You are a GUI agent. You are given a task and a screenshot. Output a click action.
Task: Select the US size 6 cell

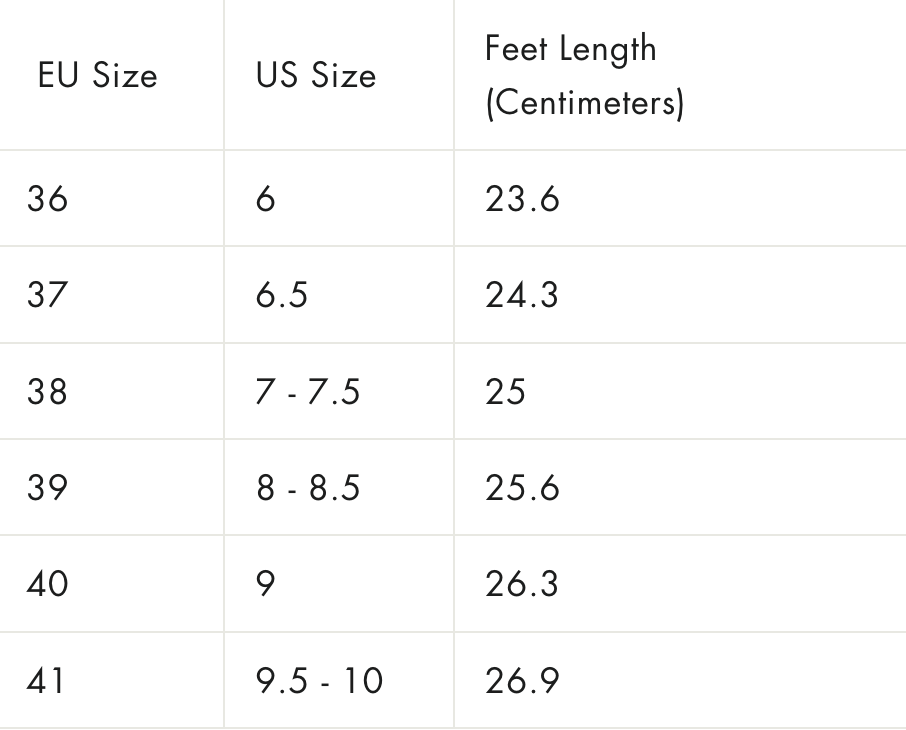pyautogui.click(x=266, y=199)
